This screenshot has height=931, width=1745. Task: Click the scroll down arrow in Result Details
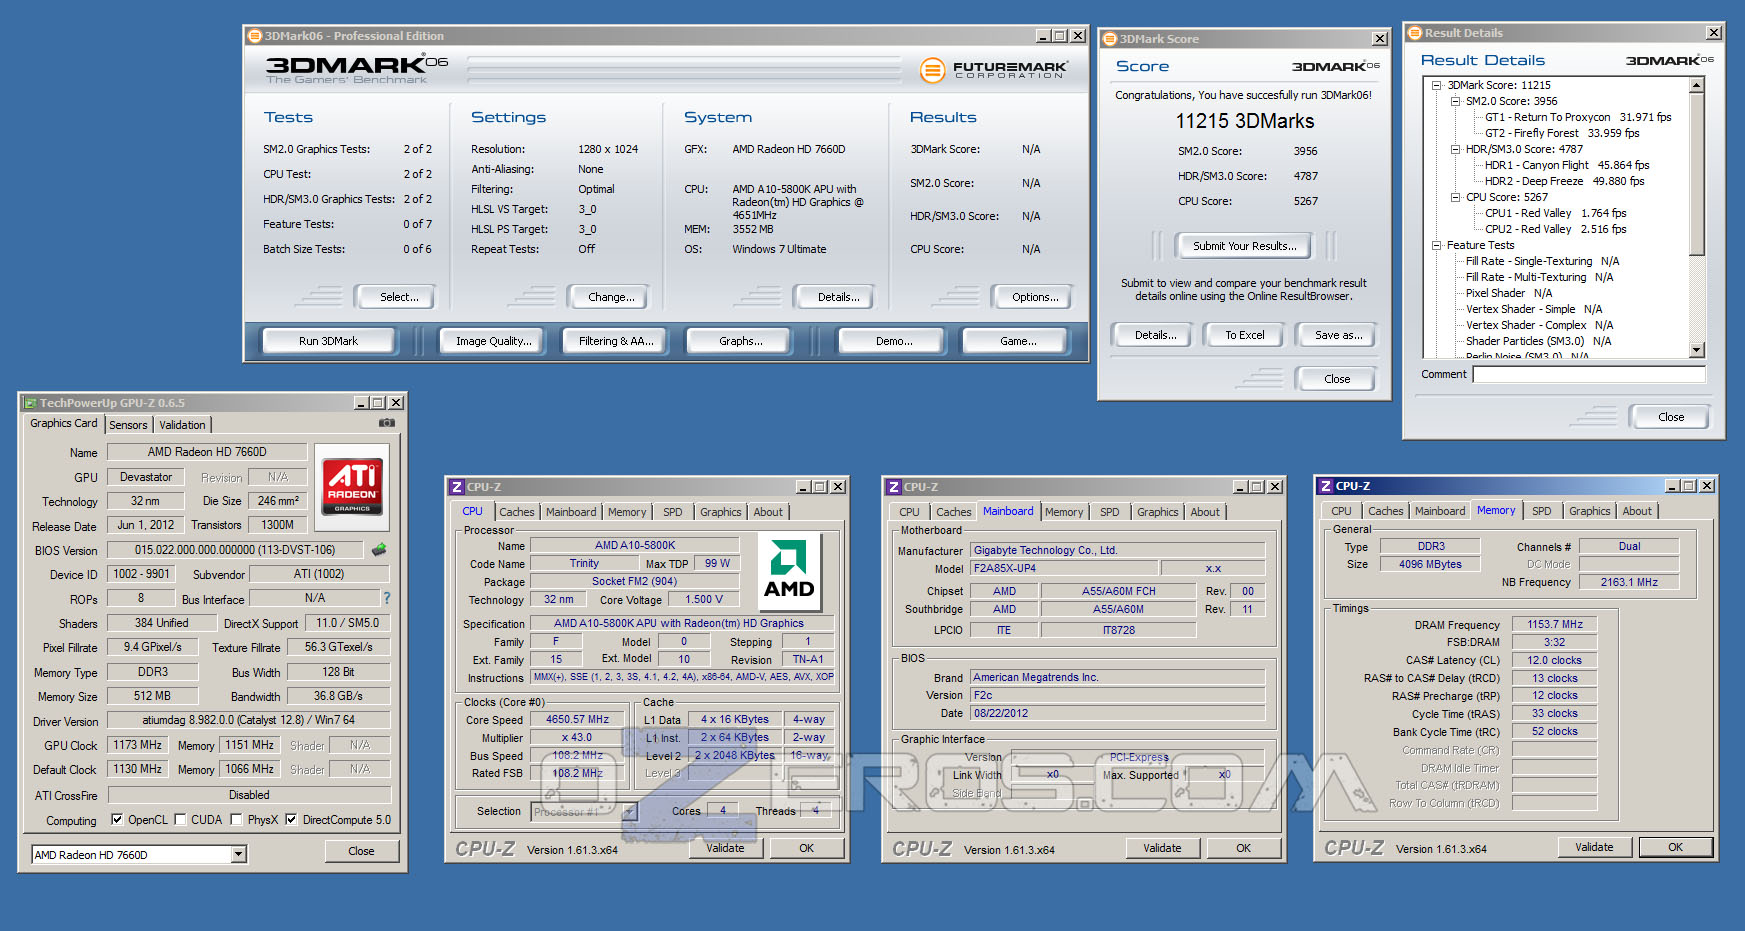click(1696, 350)
